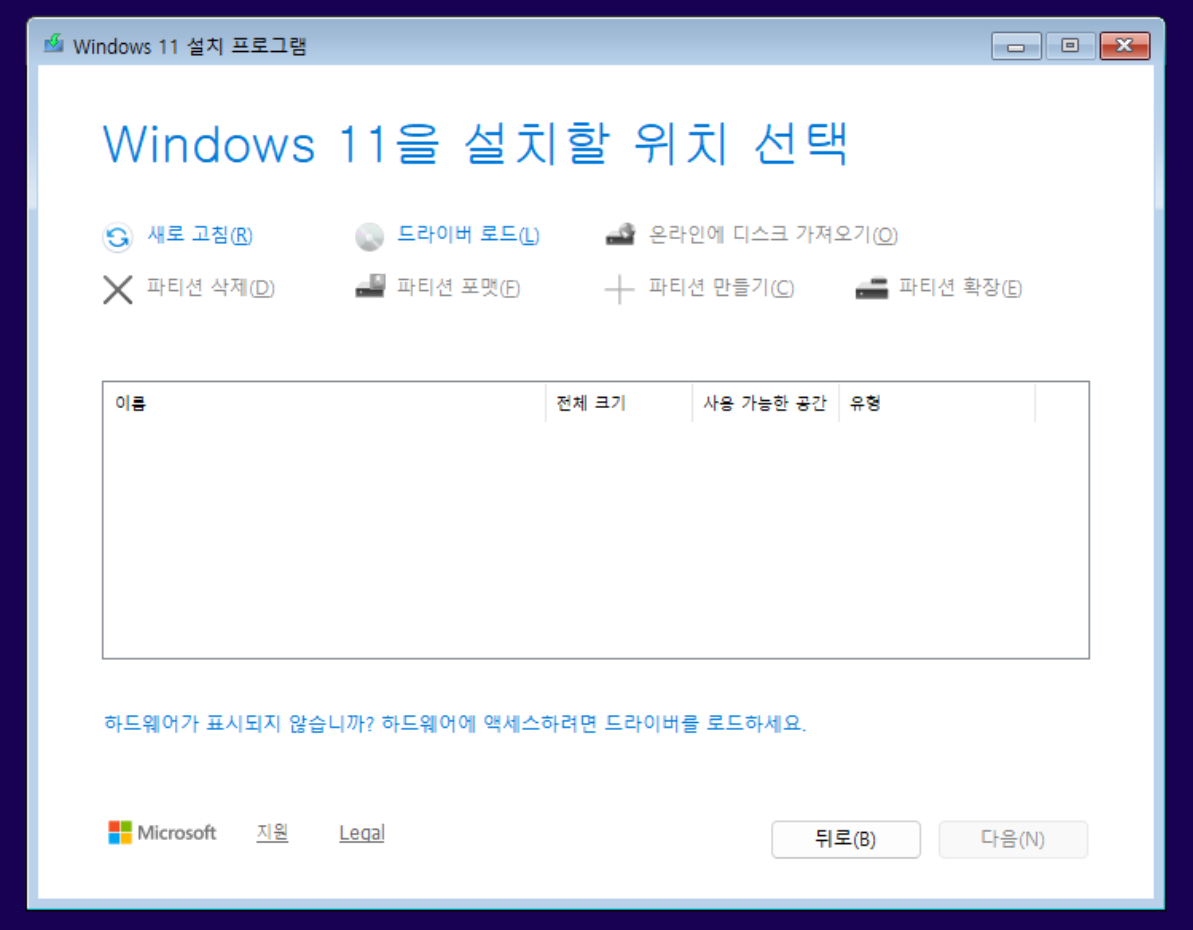The height and width of the screenshot is (930, 1193).
Task: Click the Delete Partition (파티션 삭제) X icon
Action: (118, 289)
